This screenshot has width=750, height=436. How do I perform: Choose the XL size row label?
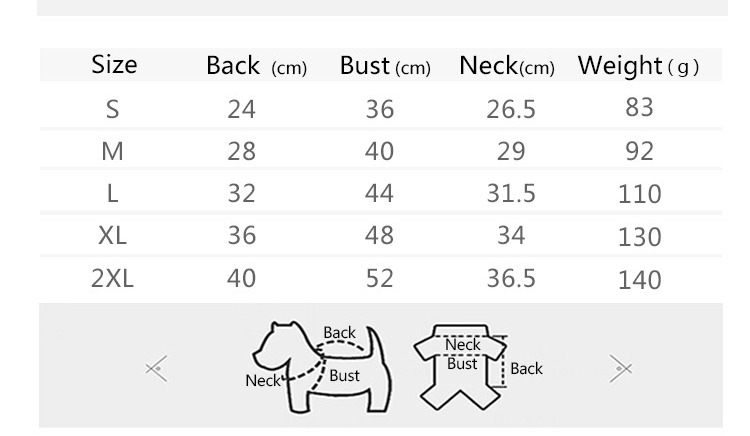click(113, 235)
